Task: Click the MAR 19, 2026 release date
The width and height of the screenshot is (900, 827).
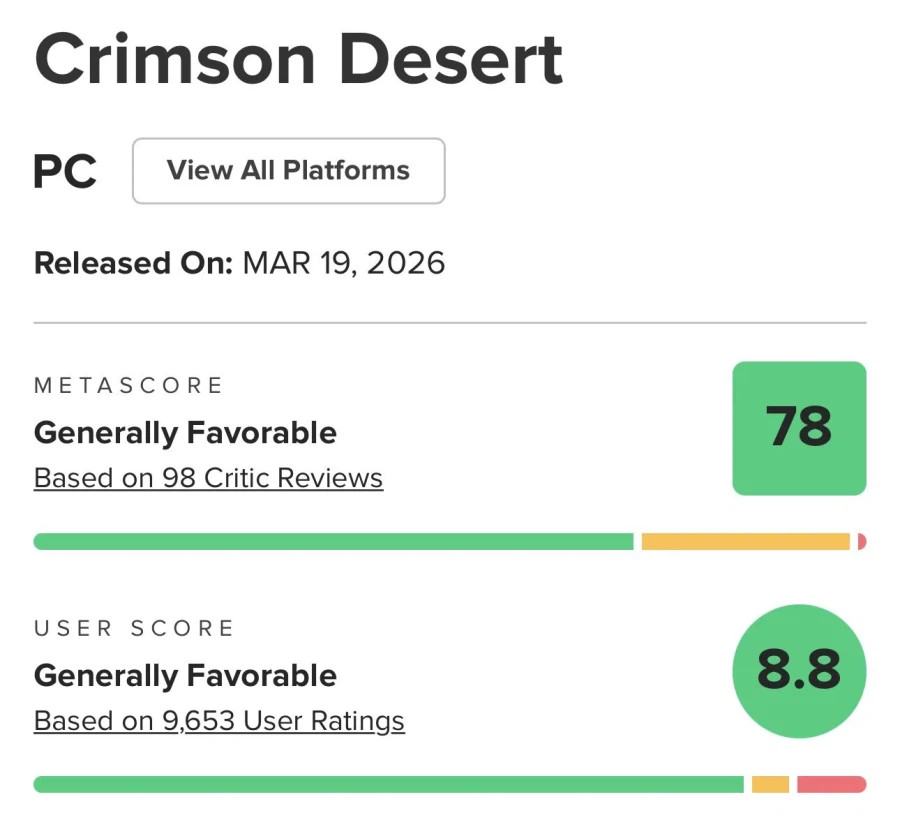Action: point(344,263)
